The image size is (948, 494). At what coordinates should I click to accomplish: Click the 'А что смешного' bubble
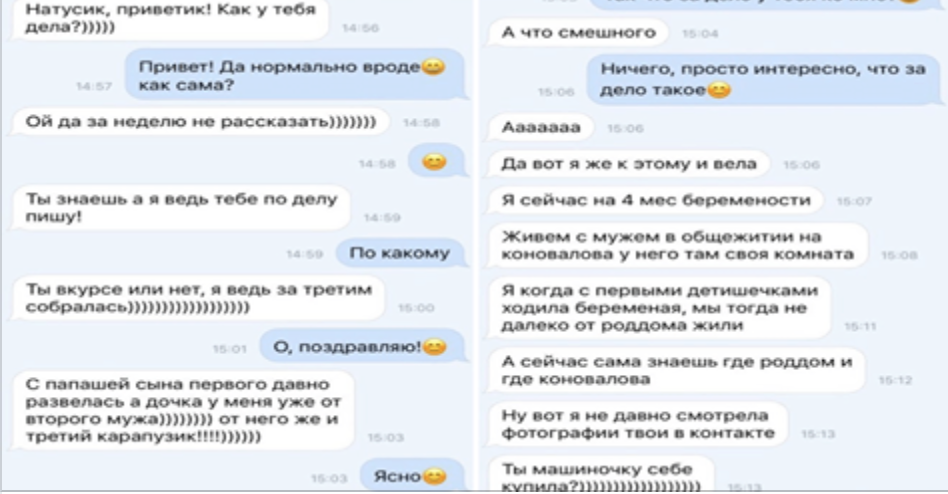point(579,32)
